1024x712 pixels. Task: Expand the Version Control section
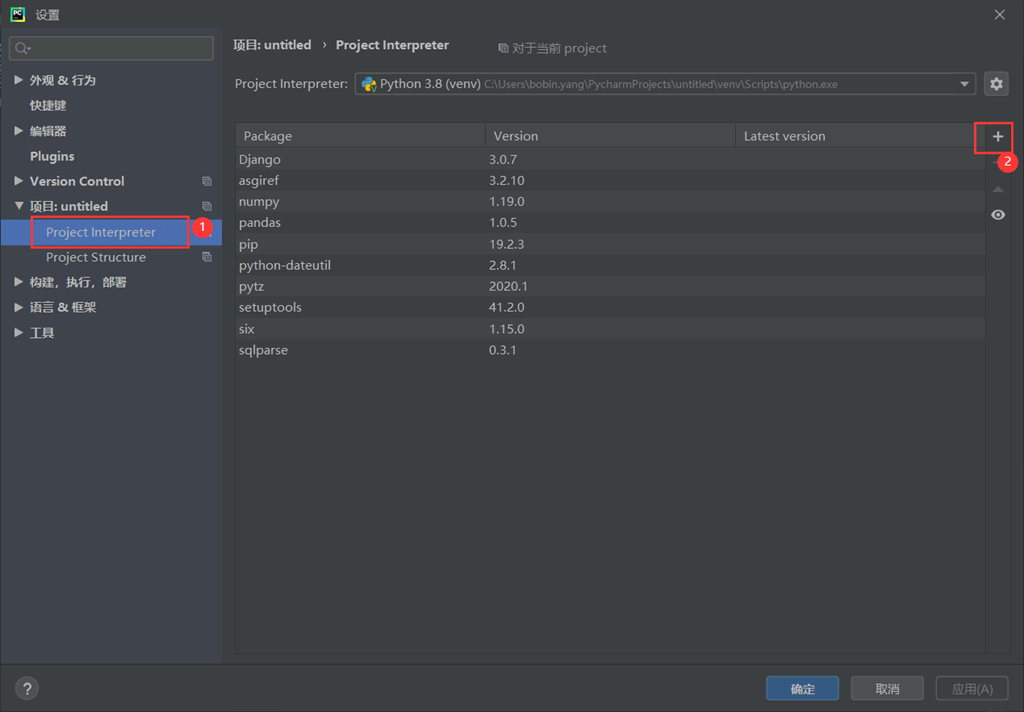pyautogui.click(x=18, y=181)
